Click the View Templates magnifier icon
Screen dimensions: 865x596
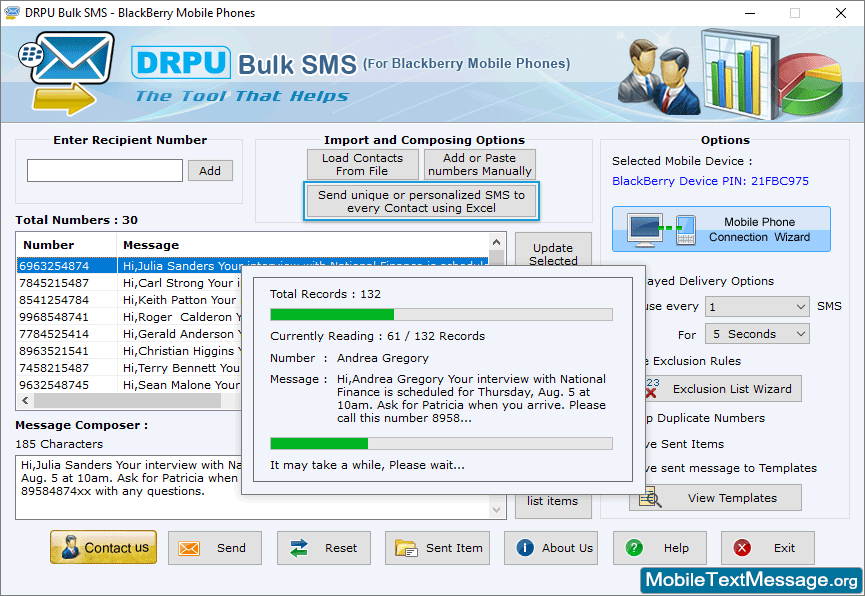(650, 498)
